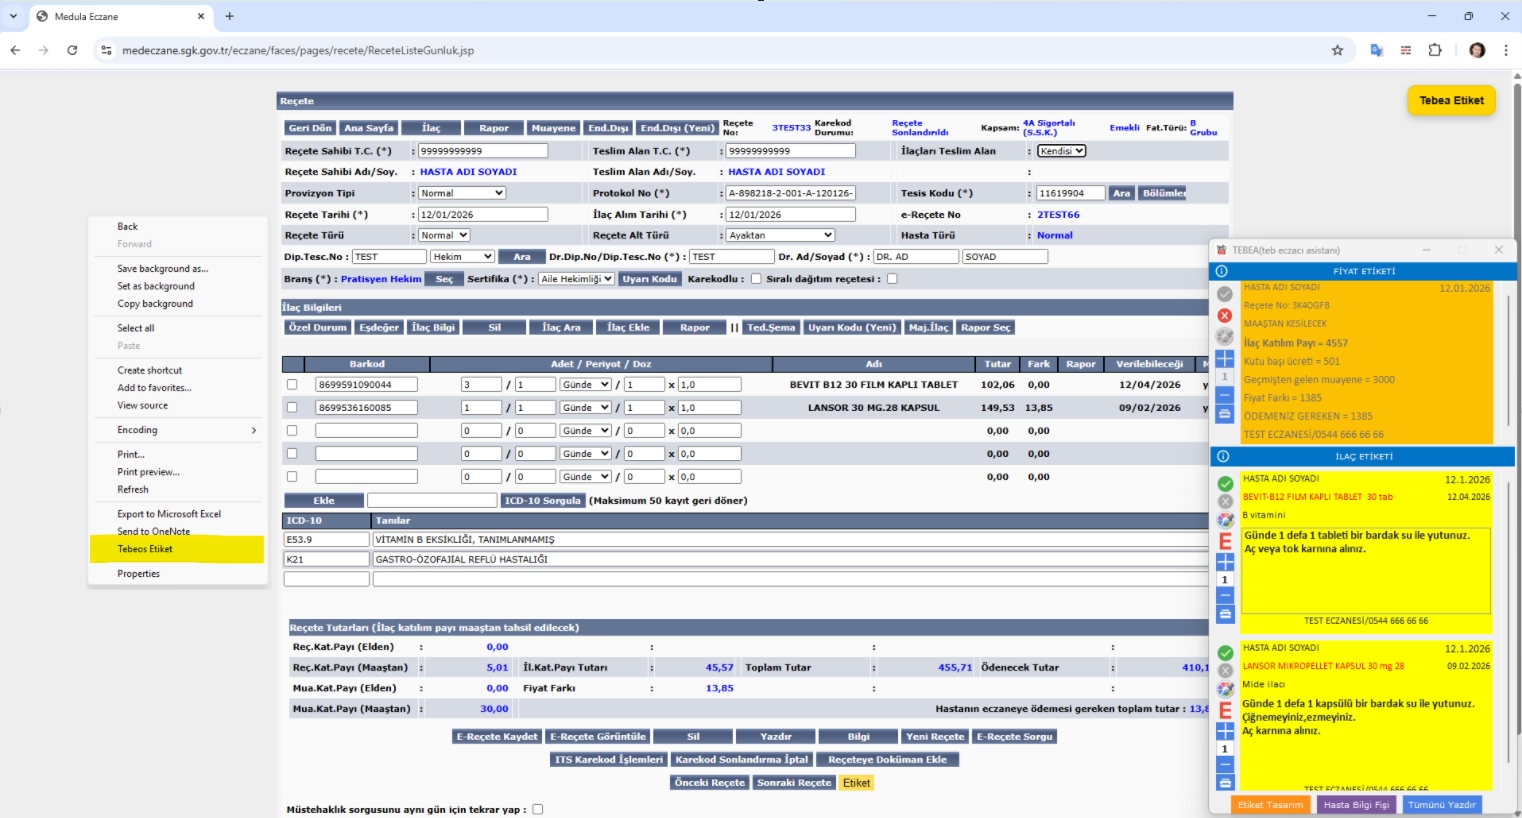
Task: Select Tebeos Etiket in context menu
Action: (x=145, y=549)
